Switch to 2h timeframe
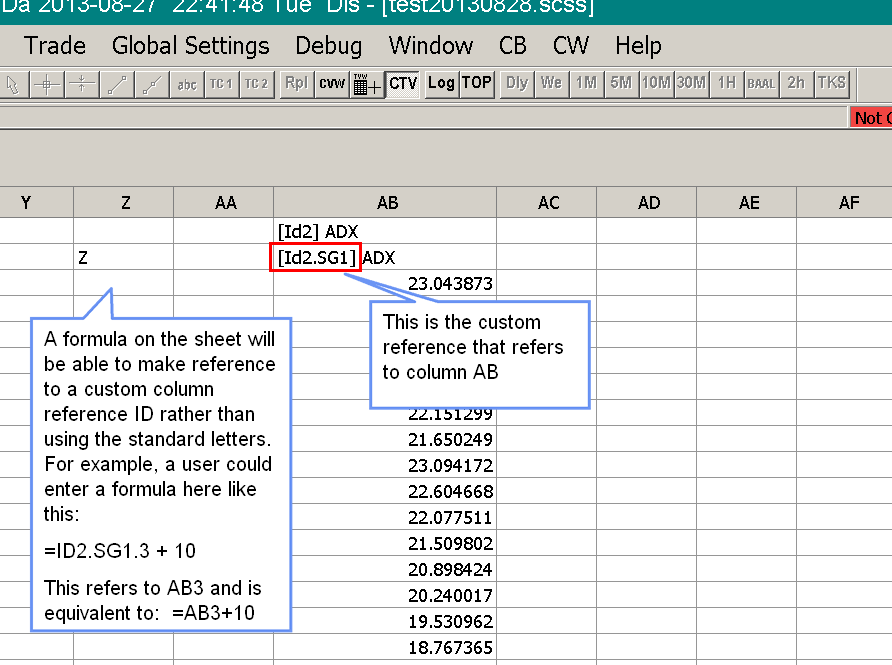The image size is (892, 665). point(796,84)
